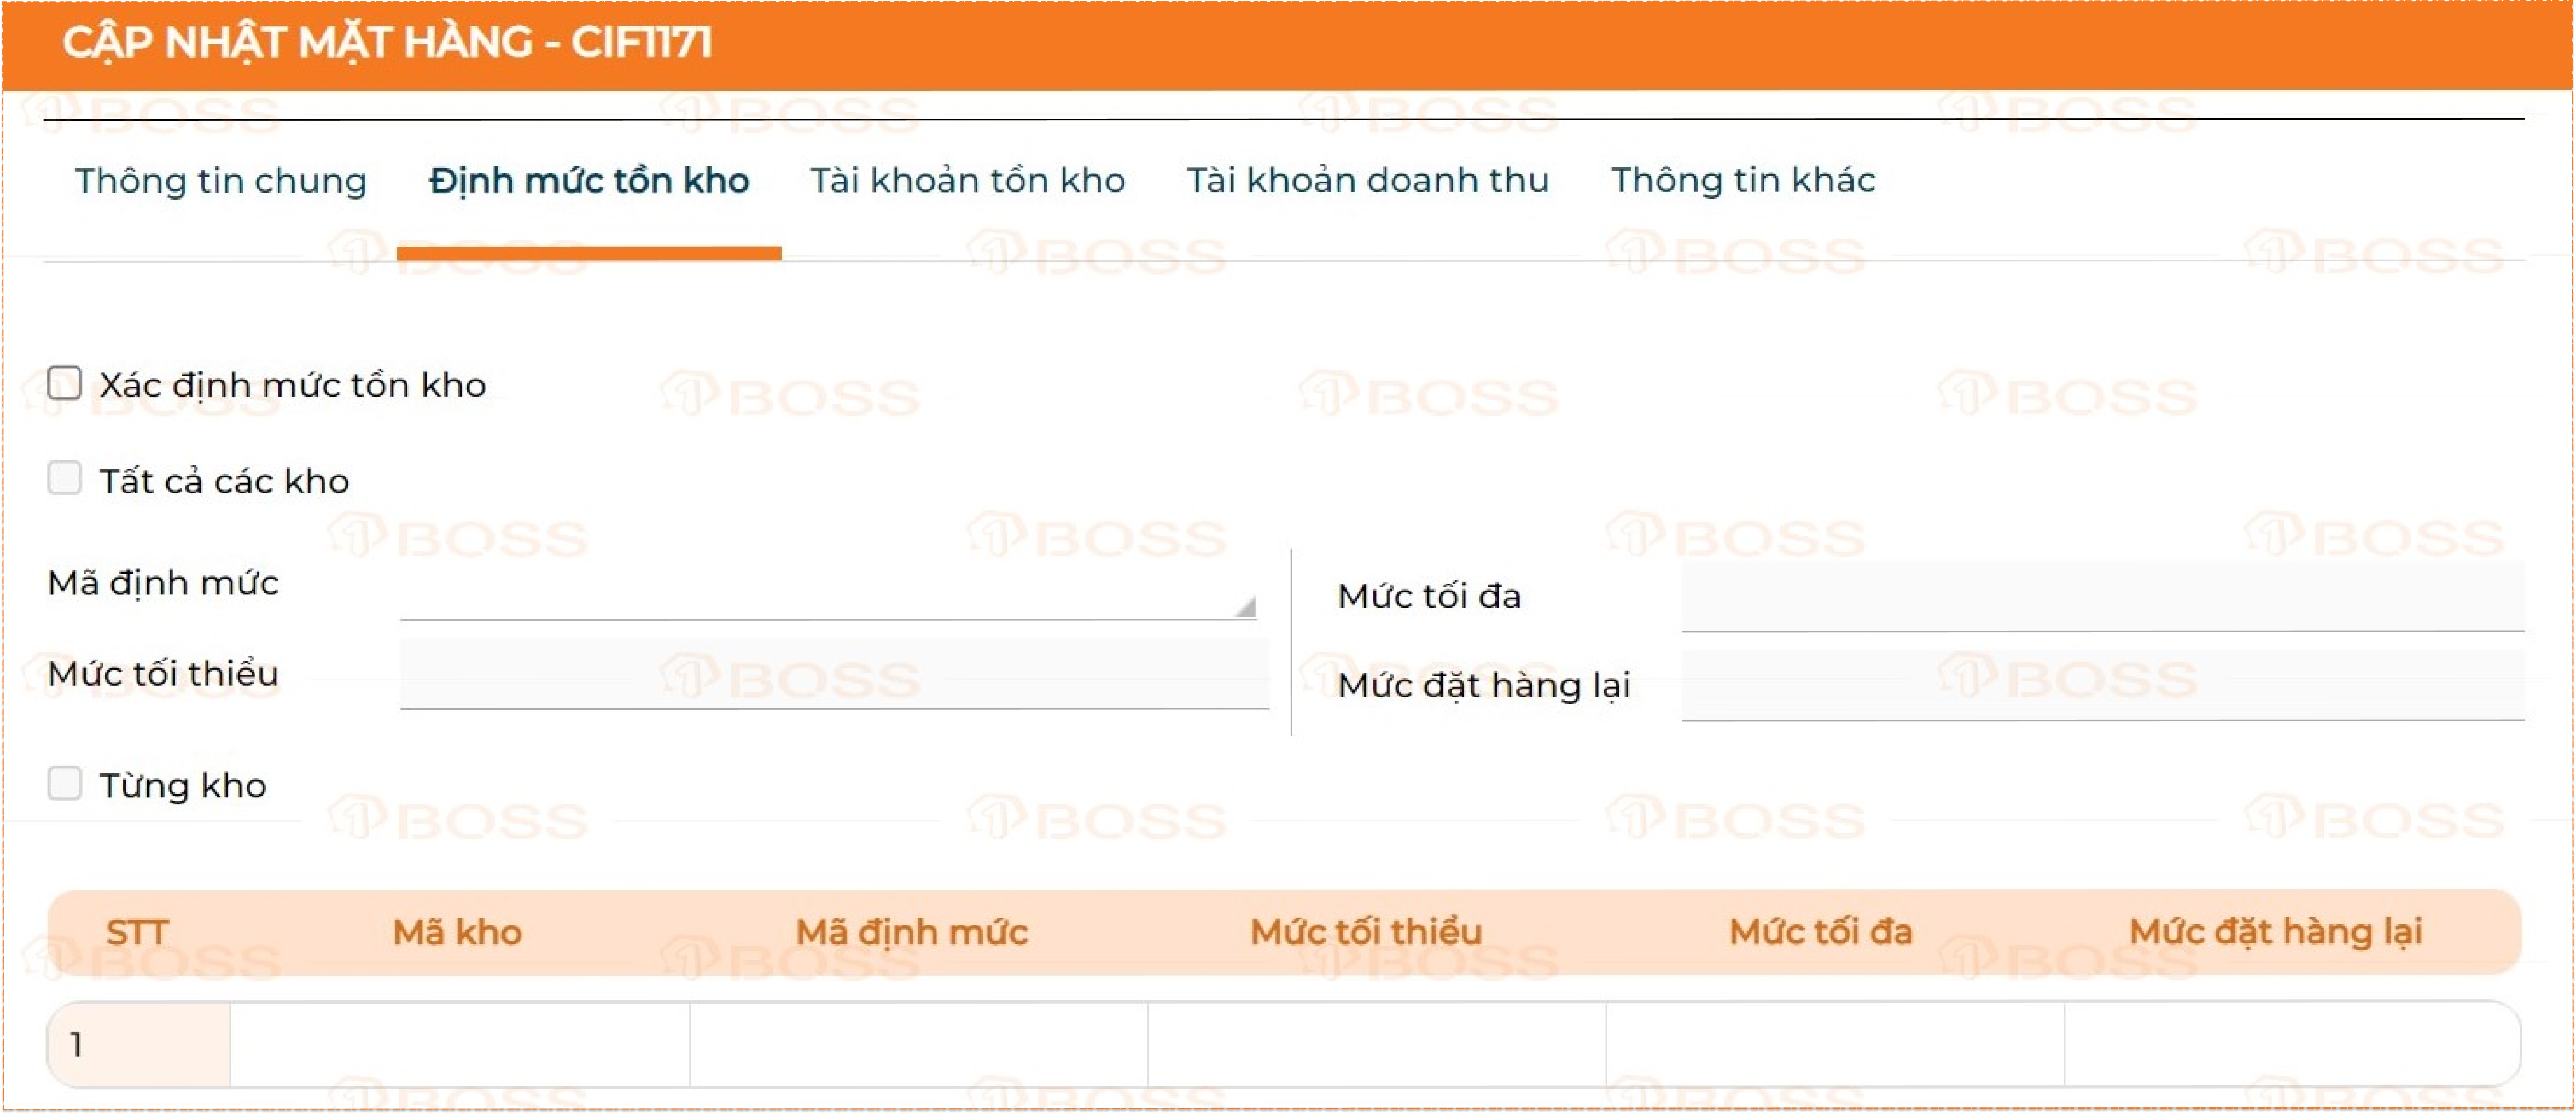Select the active "Định mức tồn kho" tab

(x=589, y=181)
